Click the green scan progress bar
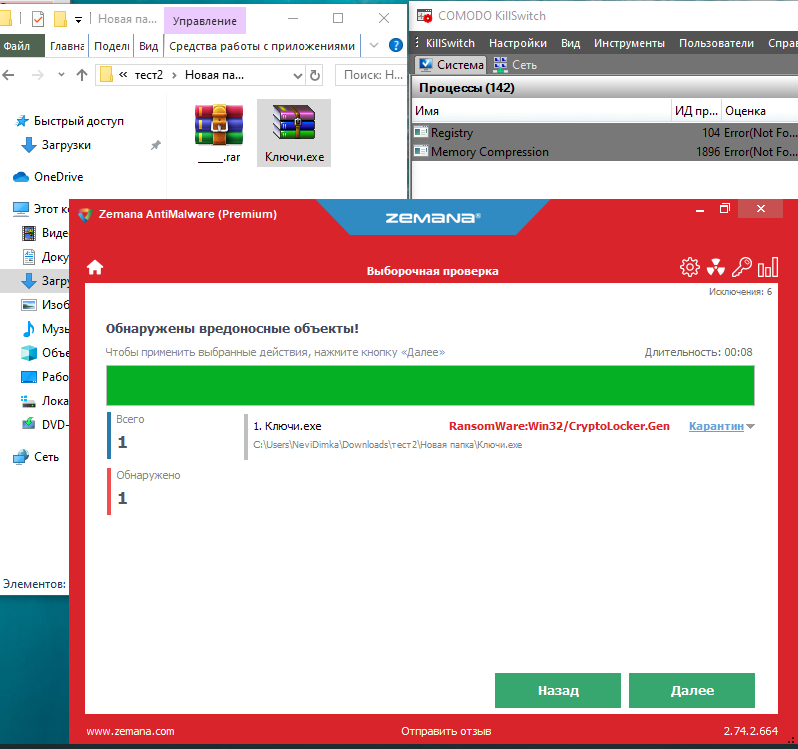Screen dimensions: 798x749 tap(430, 385)
